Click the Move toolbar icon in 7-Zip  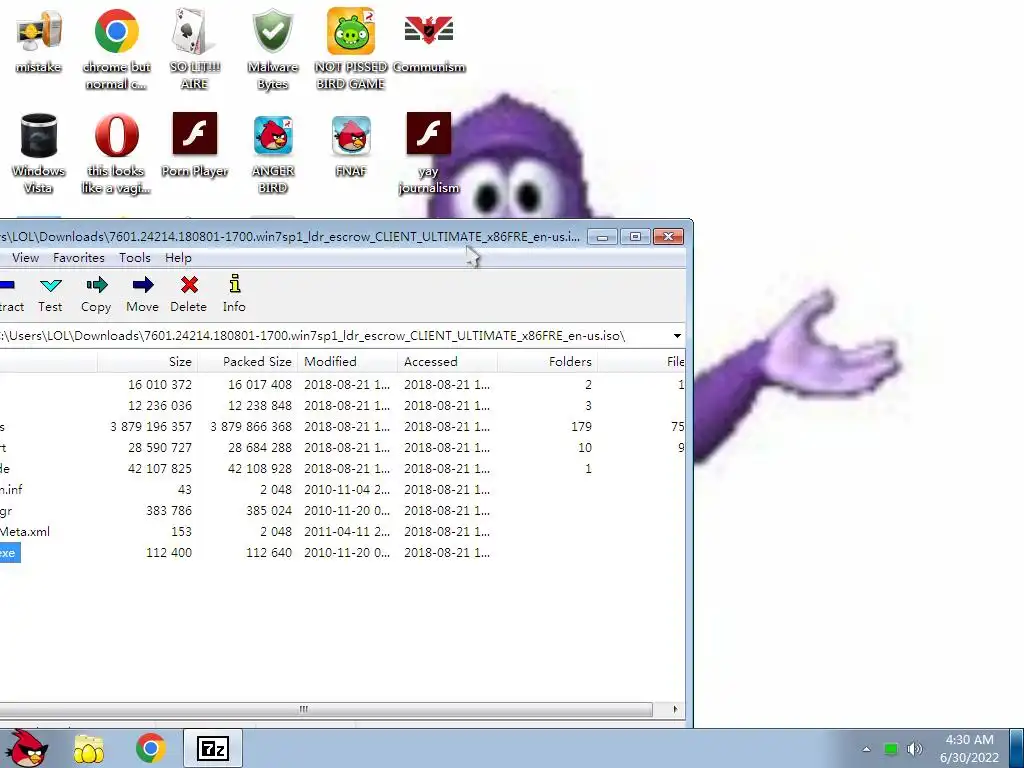(x=142, y=294)
